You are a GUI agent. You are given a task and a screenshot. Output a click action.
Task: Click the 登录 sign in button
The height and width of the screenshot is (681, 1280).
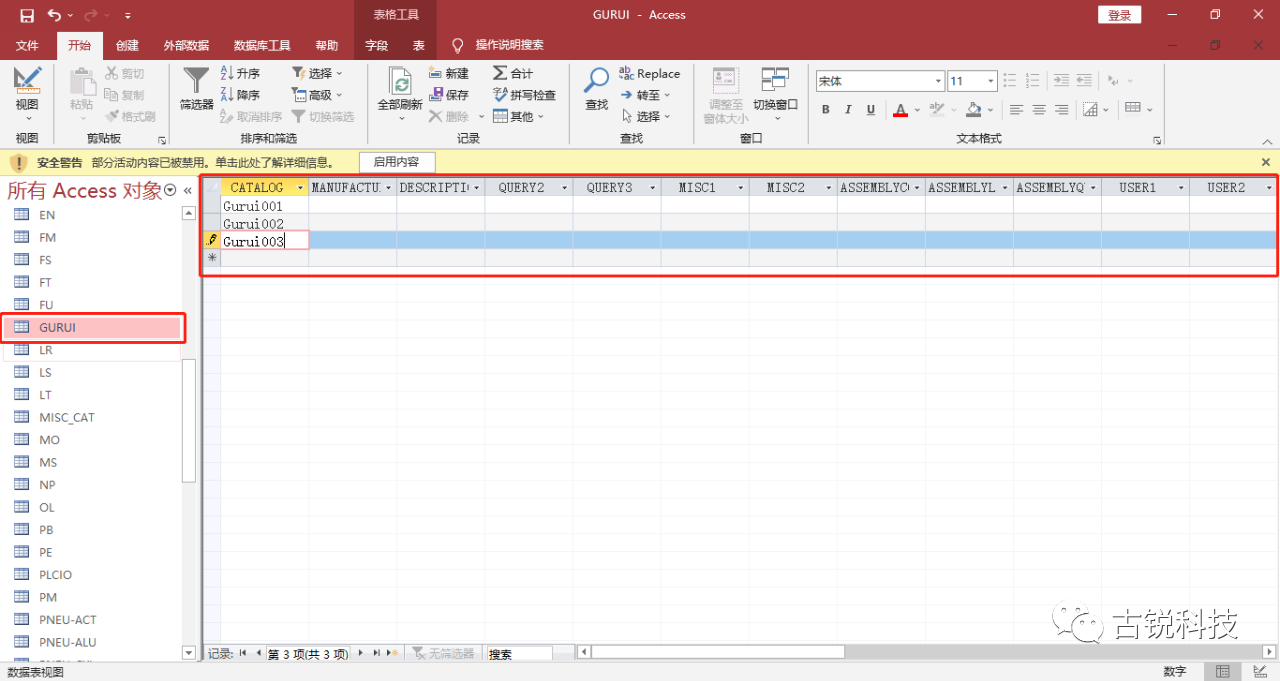(1120, 15)
